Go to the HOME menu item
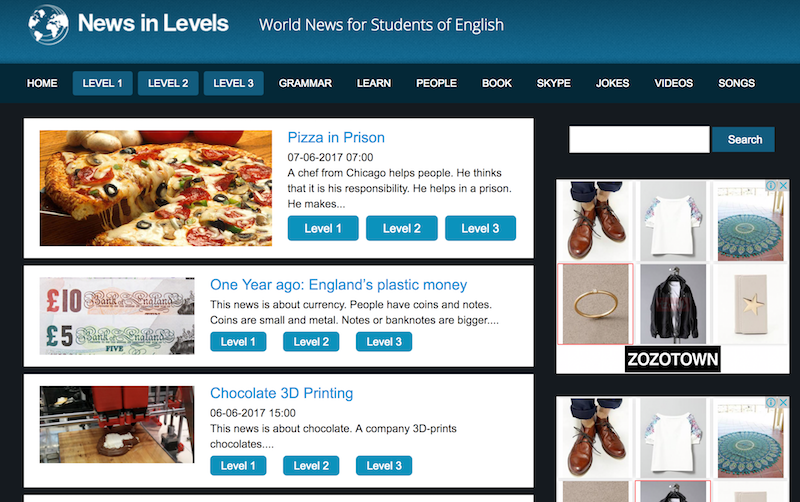Screen dimensions: 800x502 [42, 83]
